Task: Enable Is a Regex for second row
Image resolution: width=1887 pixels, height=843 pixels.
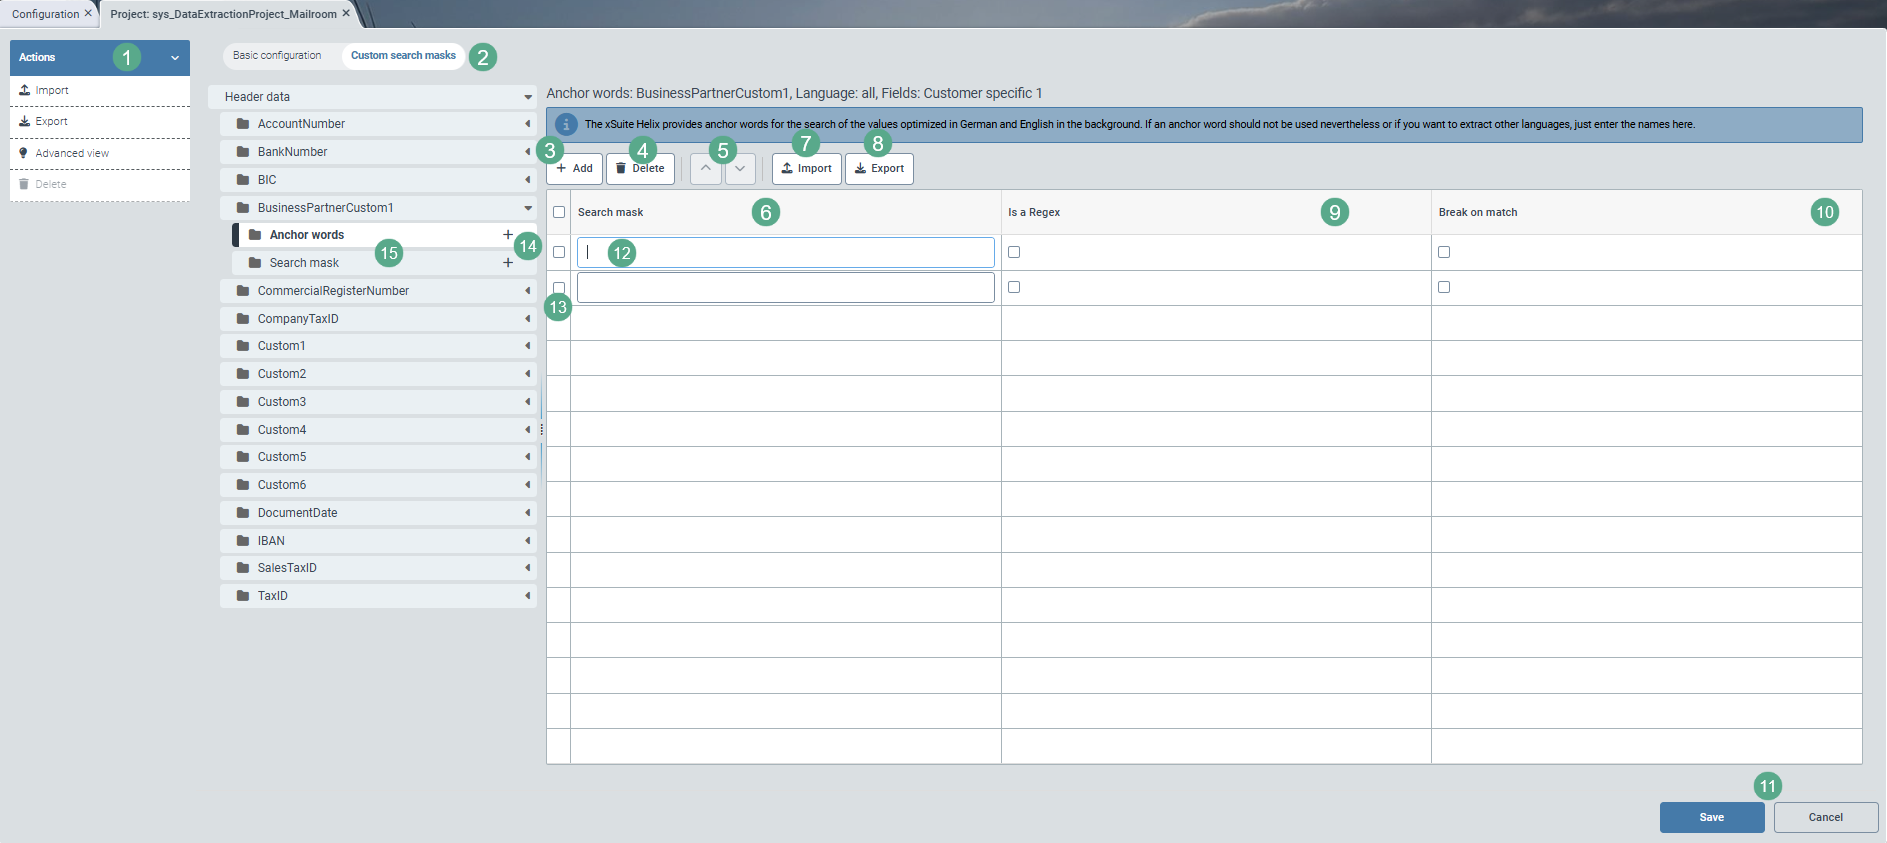Action: [x=1014, y=287]
